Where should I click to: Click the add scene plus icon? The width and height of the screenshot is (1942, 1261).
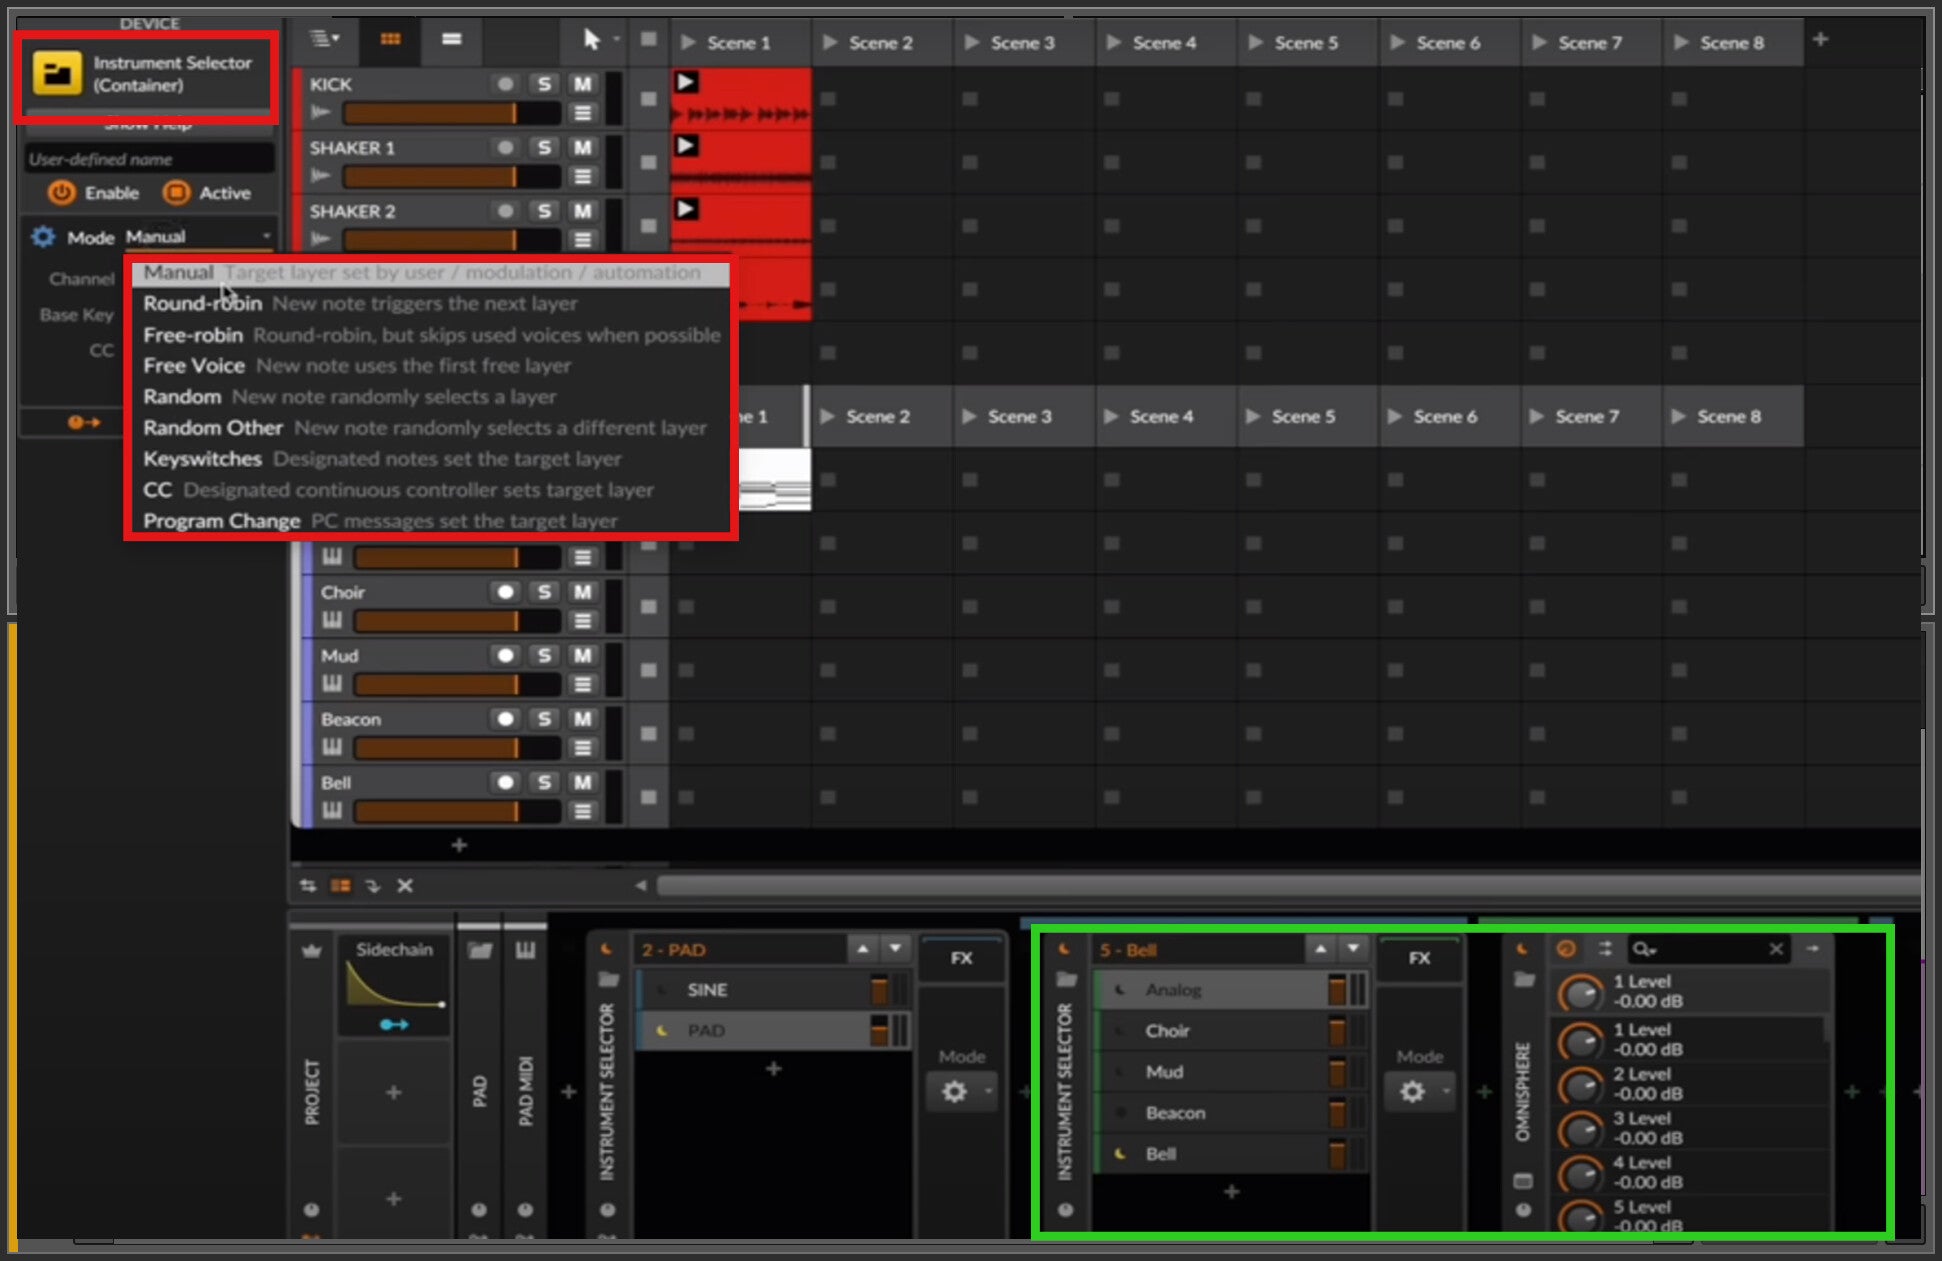tap(1820, 40)
